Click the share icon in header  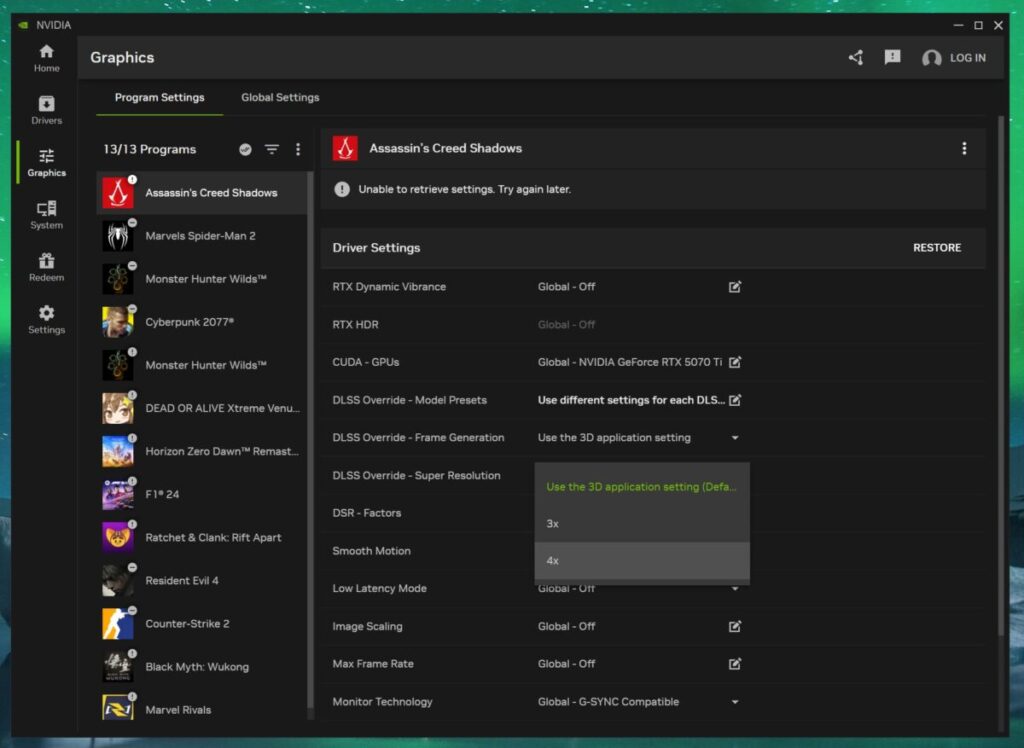pos(856,57)
